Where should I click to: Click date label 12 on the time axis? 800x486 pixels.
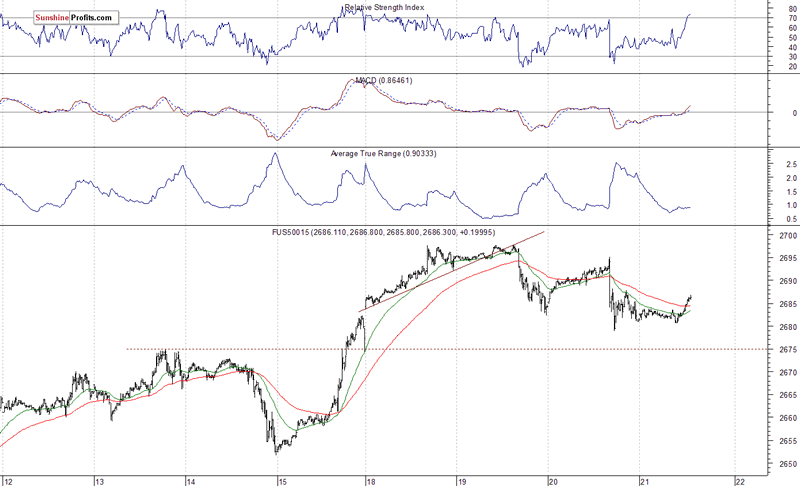[8, 479]
